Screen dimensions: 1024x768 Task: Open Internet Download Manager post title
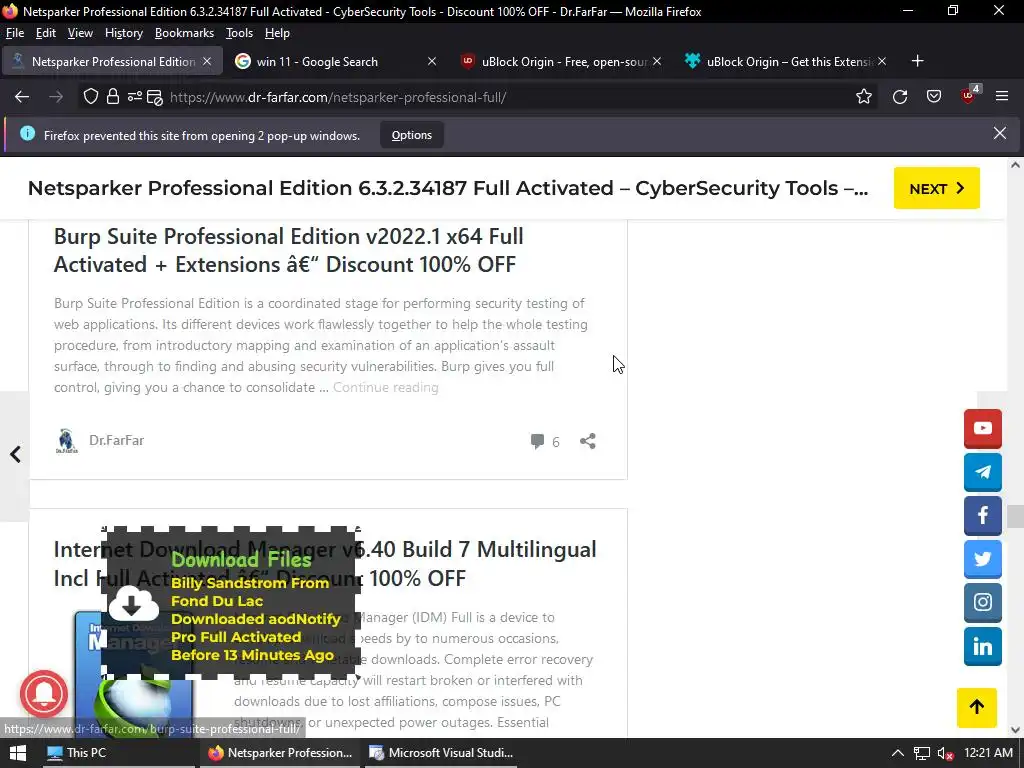[325, 563]
